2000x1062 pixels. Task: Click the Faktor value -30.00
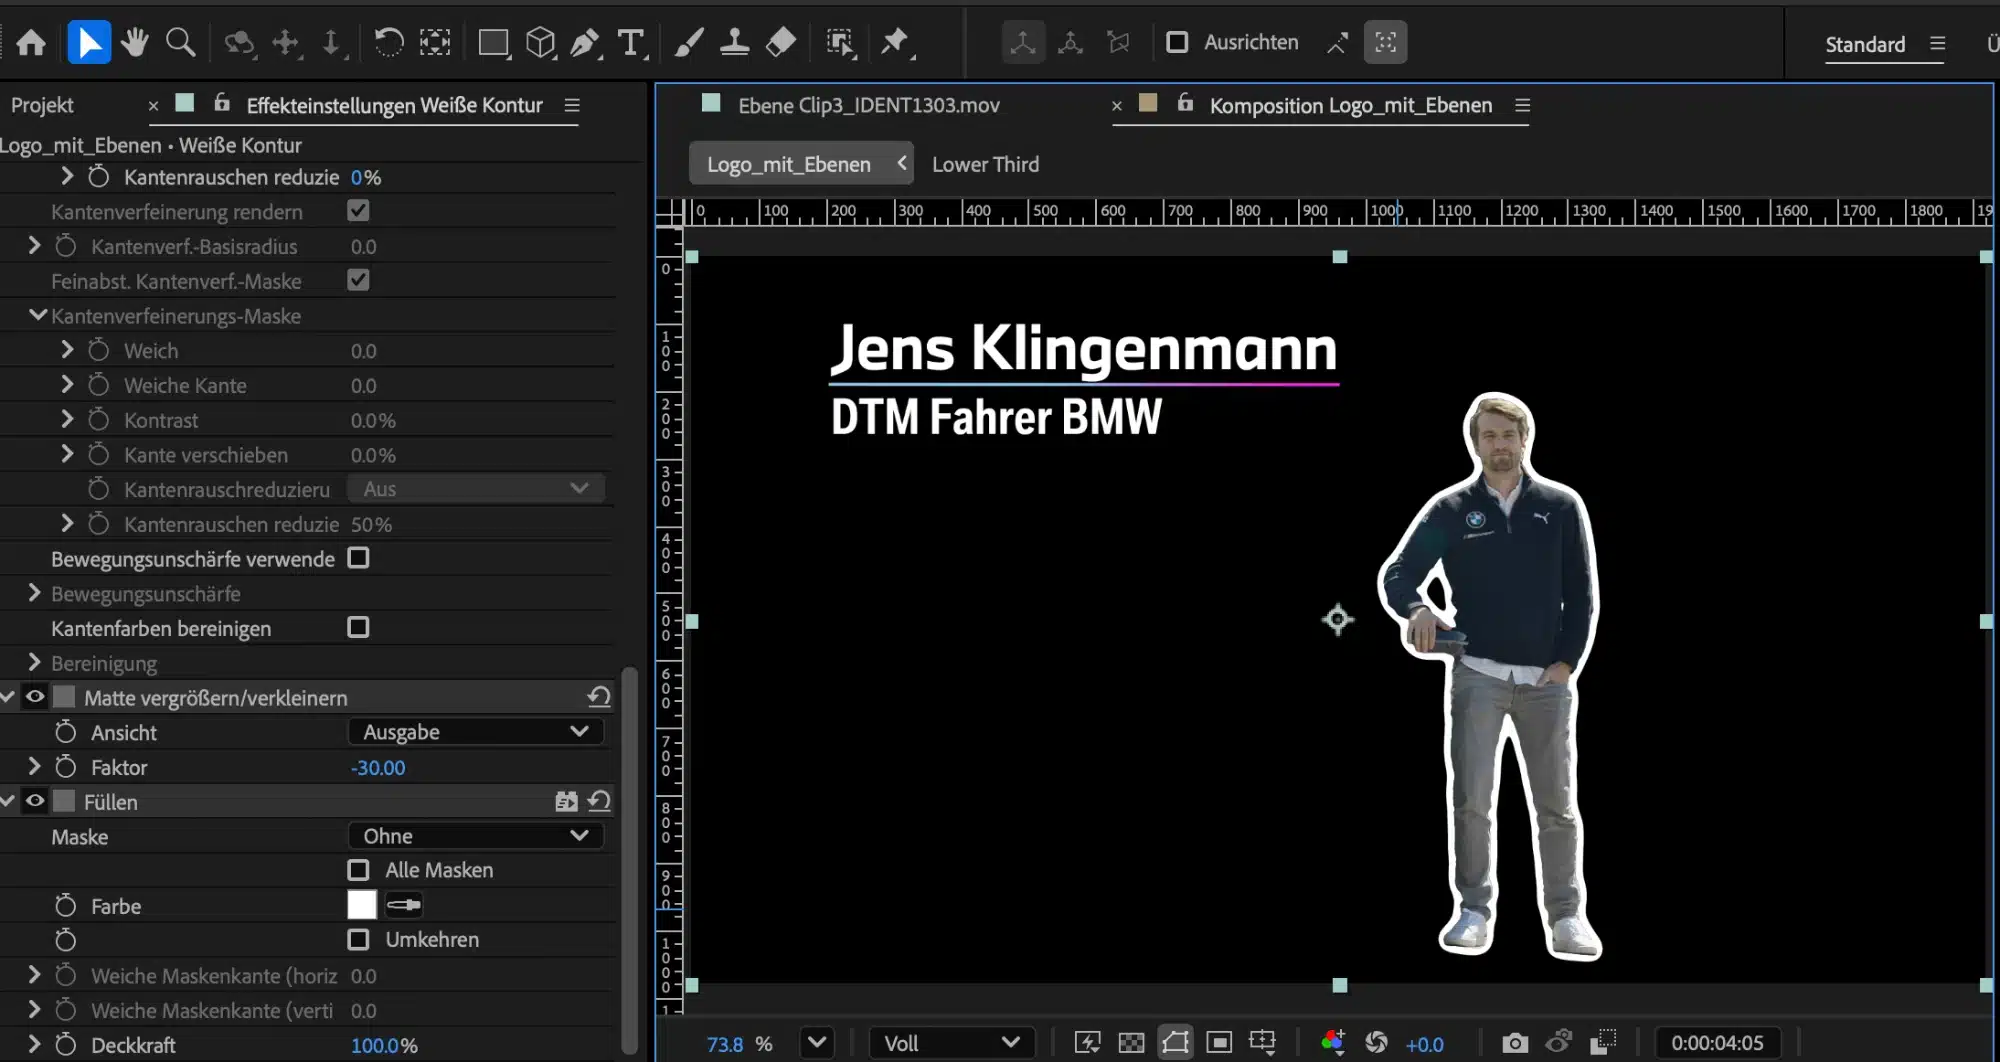[378, 768]
